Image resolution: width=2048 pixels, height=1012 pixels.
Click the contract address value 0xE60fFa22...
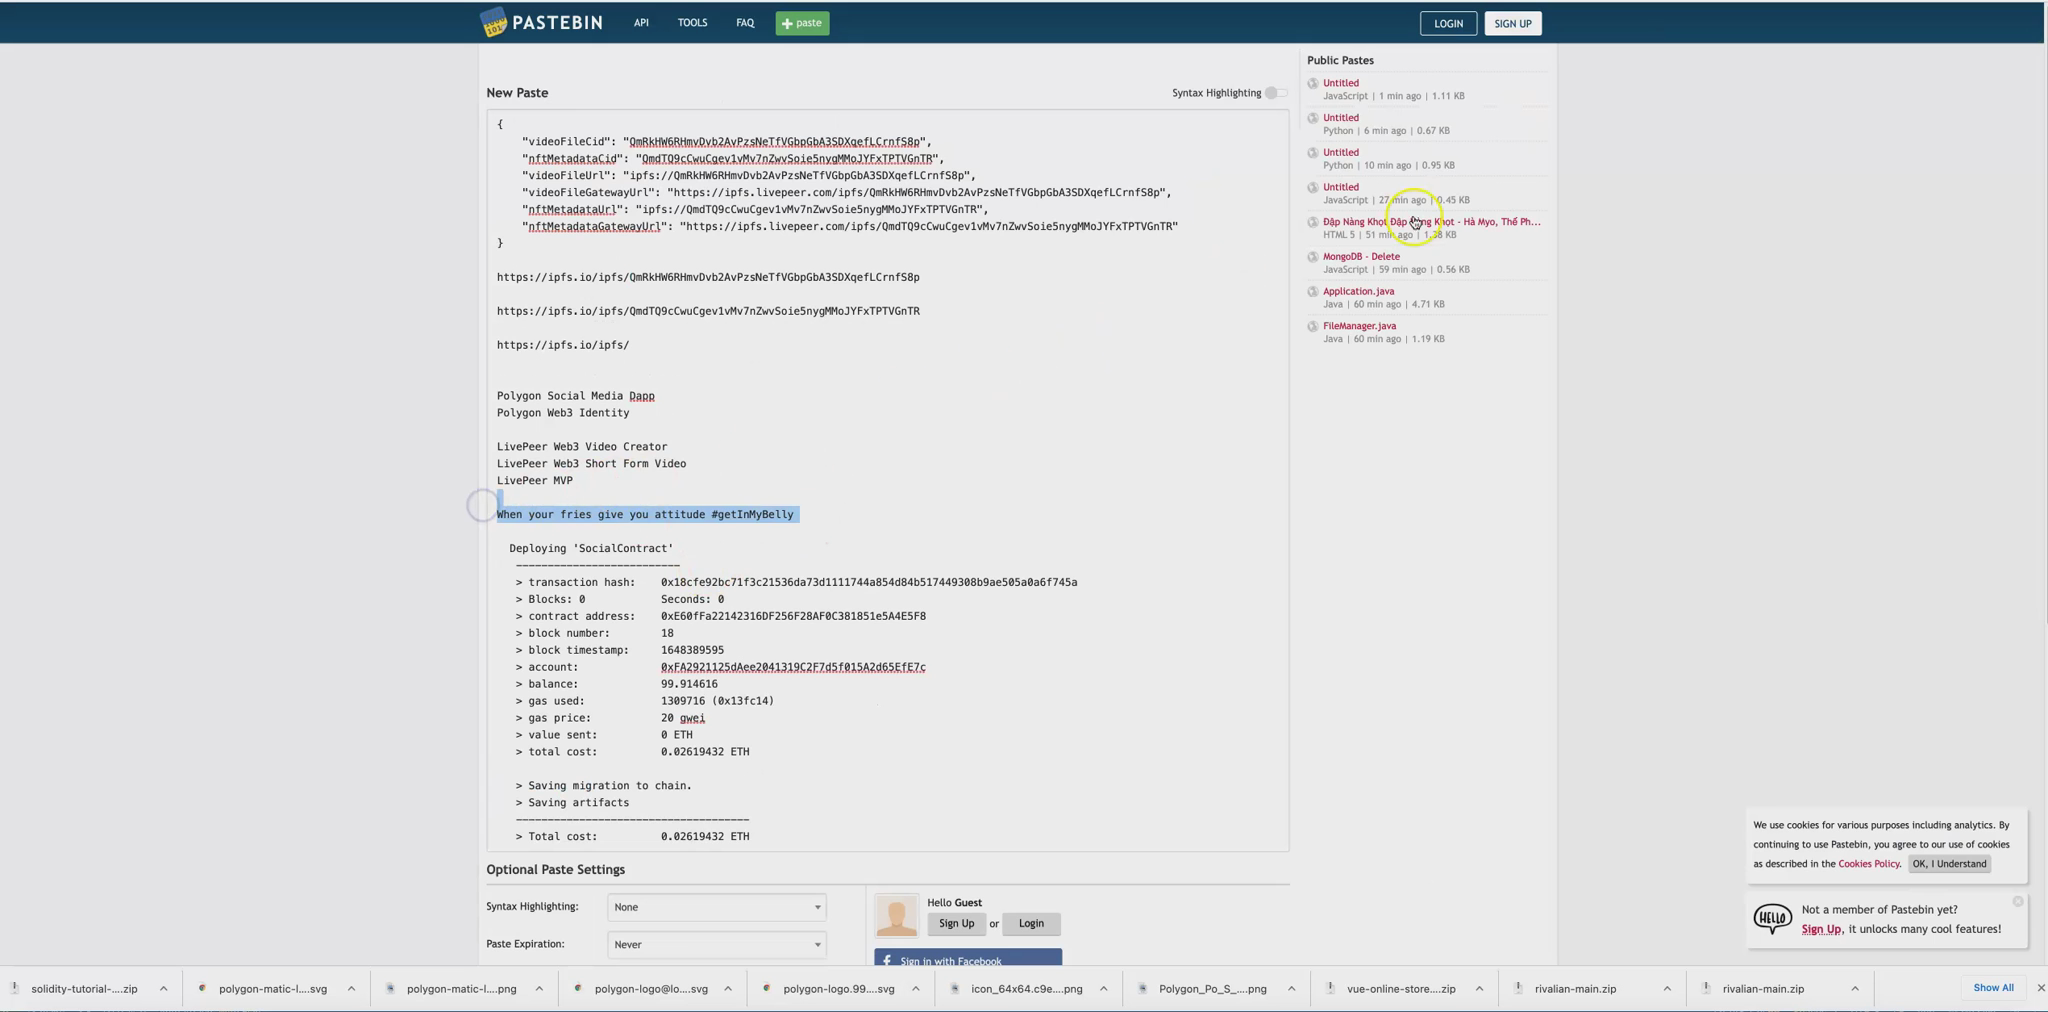pyautogui.click(x=793, y=616)
